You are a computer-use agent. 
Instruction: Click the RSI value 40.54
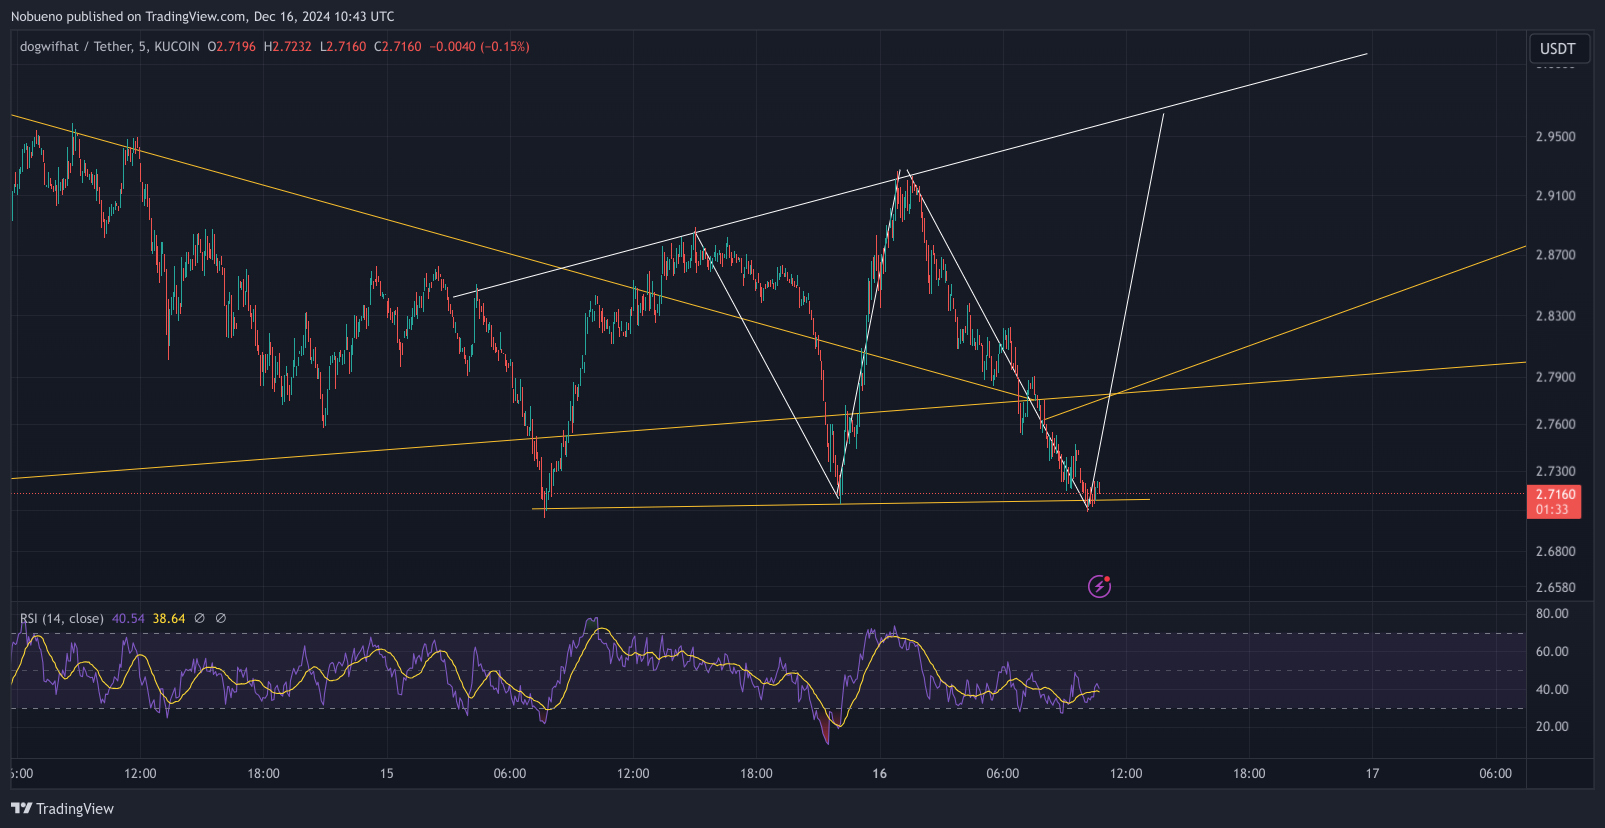pos(128,618)
